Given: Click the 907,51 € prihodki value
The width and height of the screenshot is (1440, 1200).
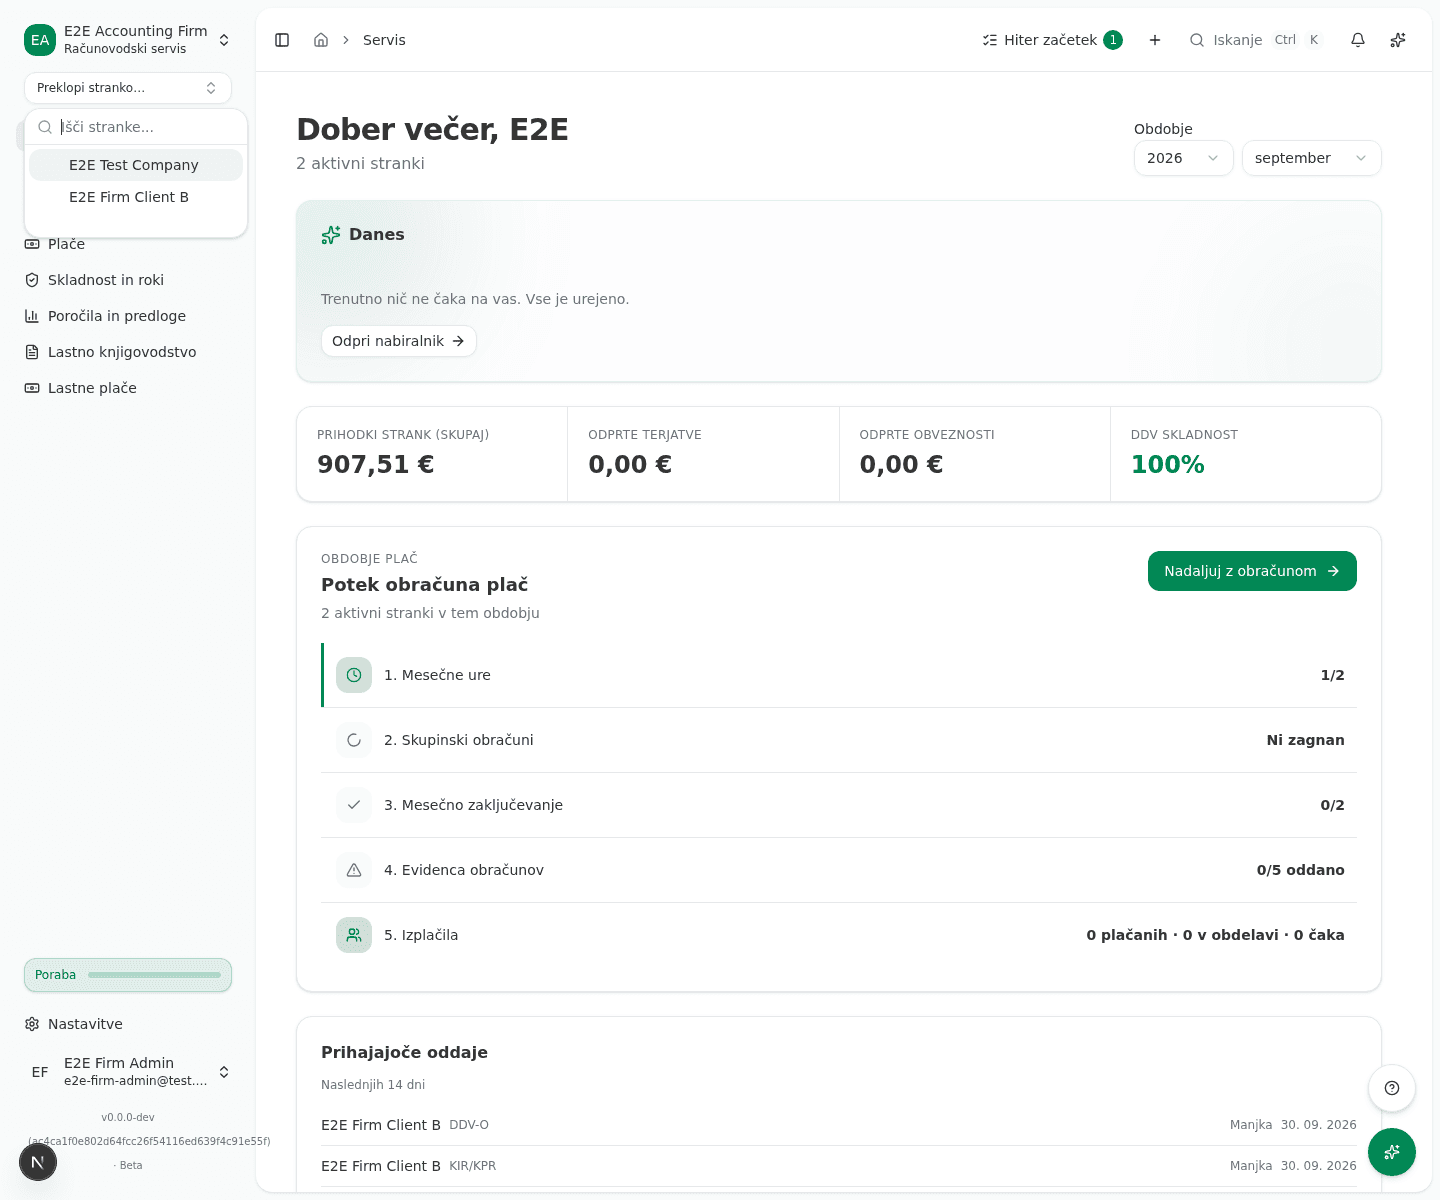Looking at the screenshot, I should (375, 464).
